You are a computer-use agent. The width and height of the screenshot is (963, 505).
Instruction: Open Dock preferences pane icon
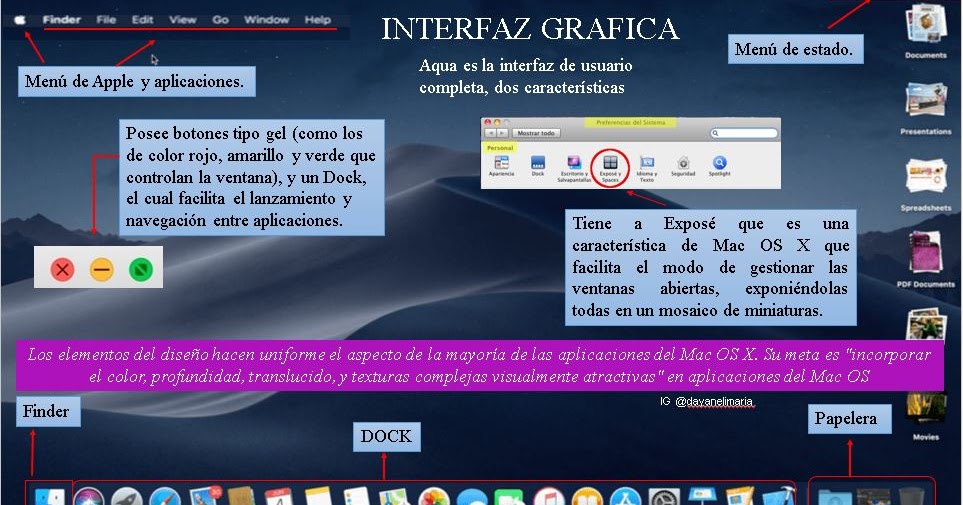[x=537, y=166]
